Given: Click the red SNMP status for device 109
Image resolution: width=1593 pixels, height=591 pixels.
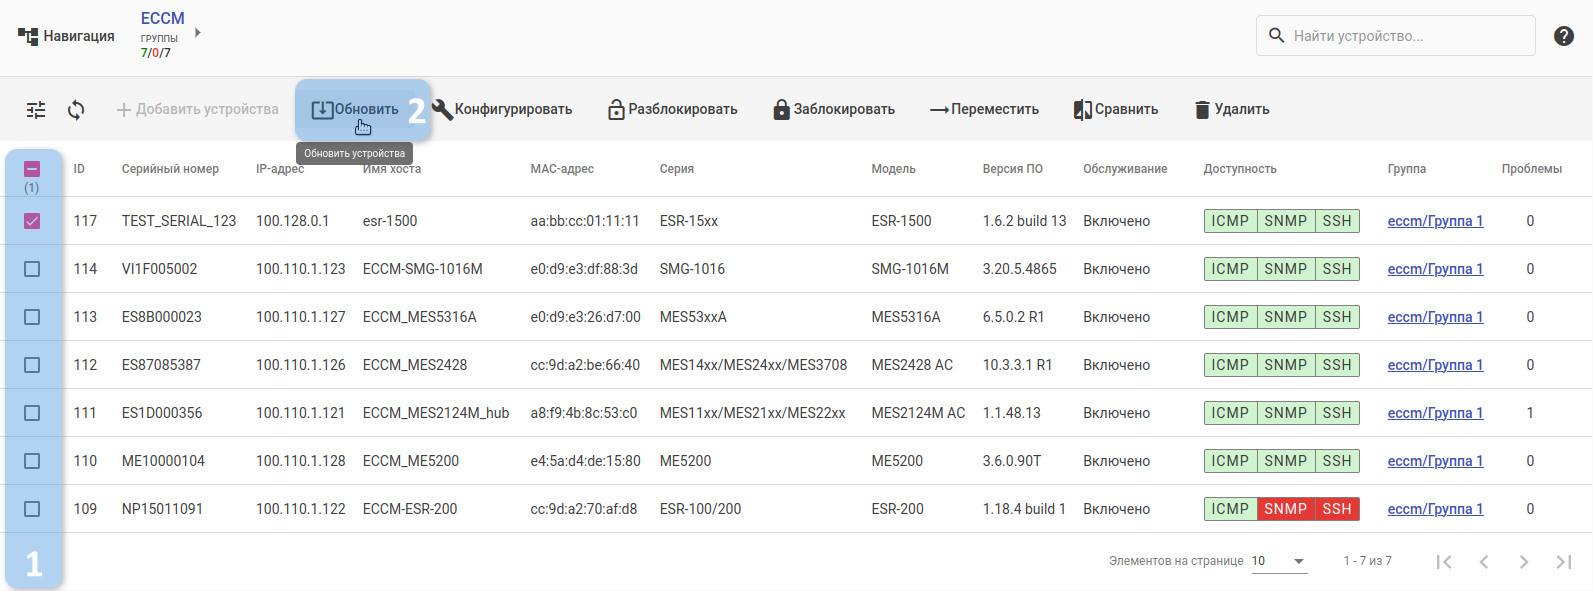Looking at the screenshot, I should (1285, 509).
